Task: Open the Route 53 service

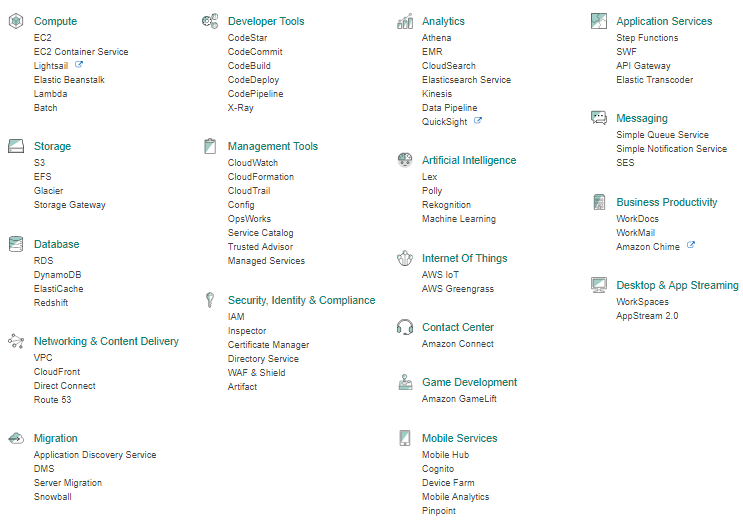Action: (x=53, y=400)
